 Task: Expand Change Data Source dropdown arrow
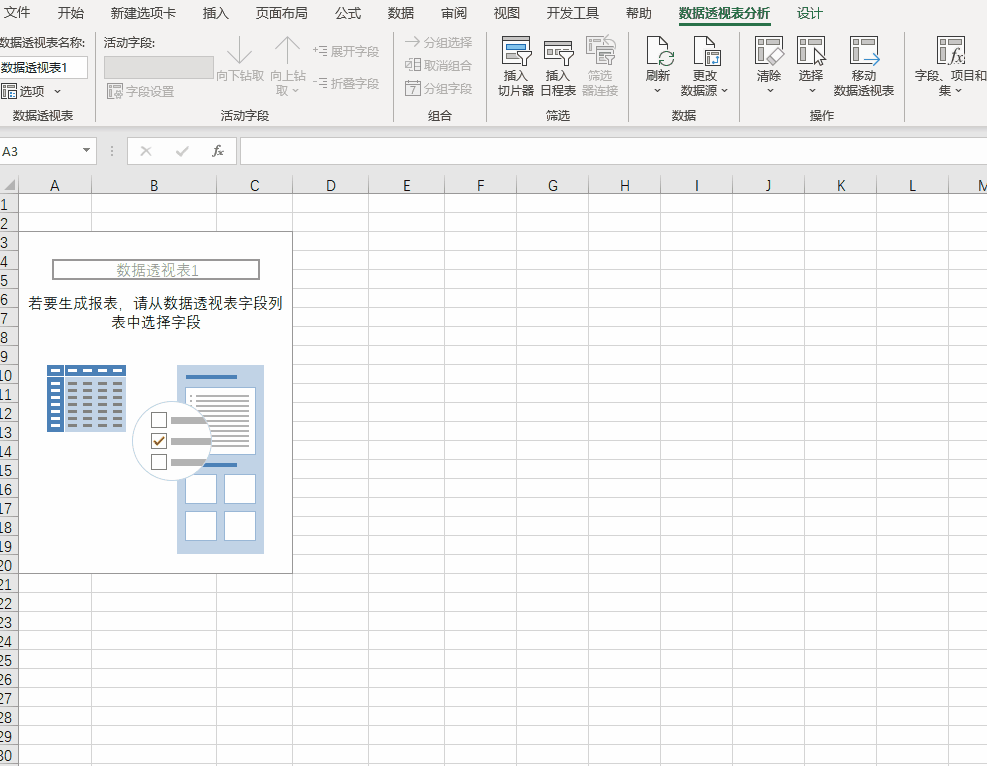click(725, 91)
